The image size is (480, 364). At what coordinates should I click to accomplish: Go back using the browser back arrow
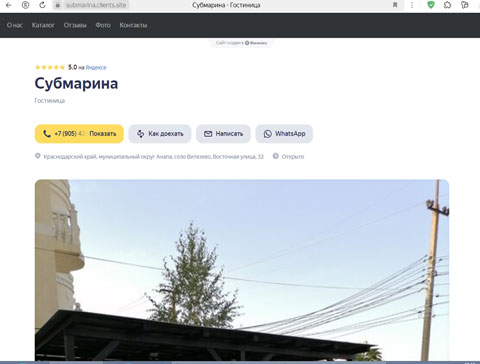pyautogui.click(x=9, y=5)
